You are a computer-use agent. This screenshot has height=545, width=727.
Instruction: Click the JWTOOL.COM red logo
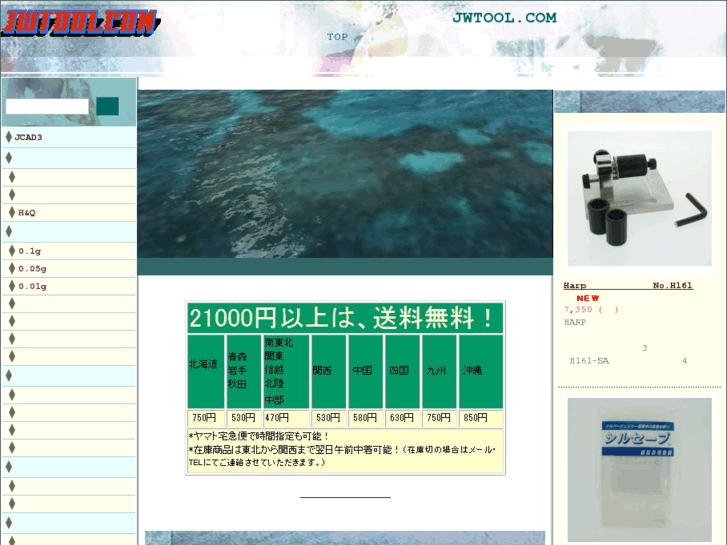point(81,22)
